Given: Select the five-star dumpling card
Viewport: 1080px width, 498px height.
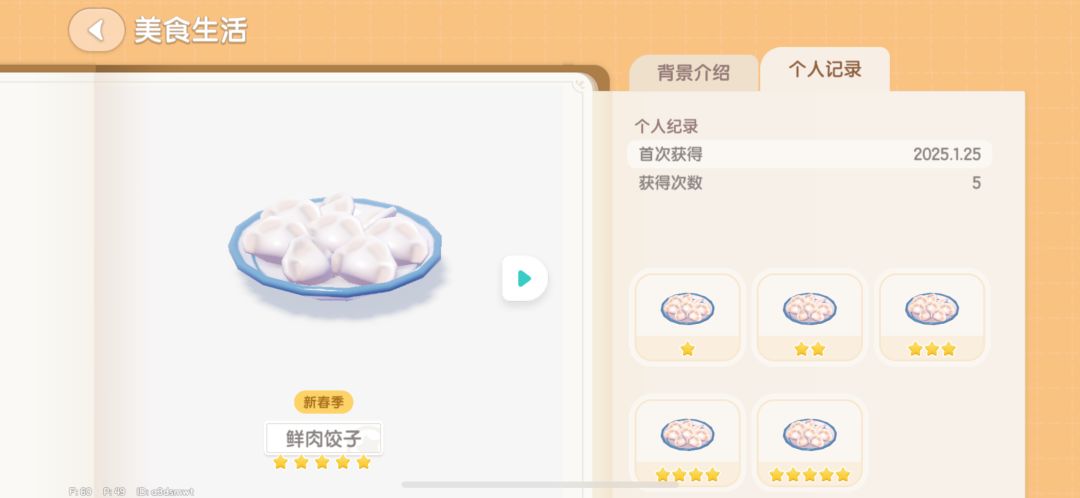Looking at the screenshot, I should (809, 444).
